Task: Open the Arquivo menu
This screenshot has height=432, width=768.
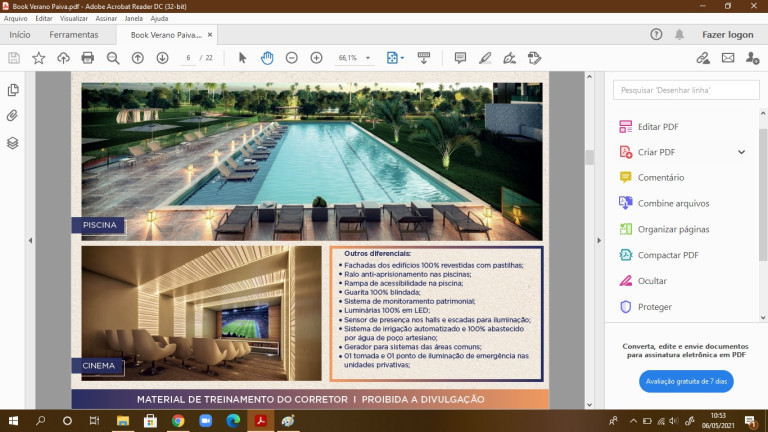Action: [x=16, y=19]
